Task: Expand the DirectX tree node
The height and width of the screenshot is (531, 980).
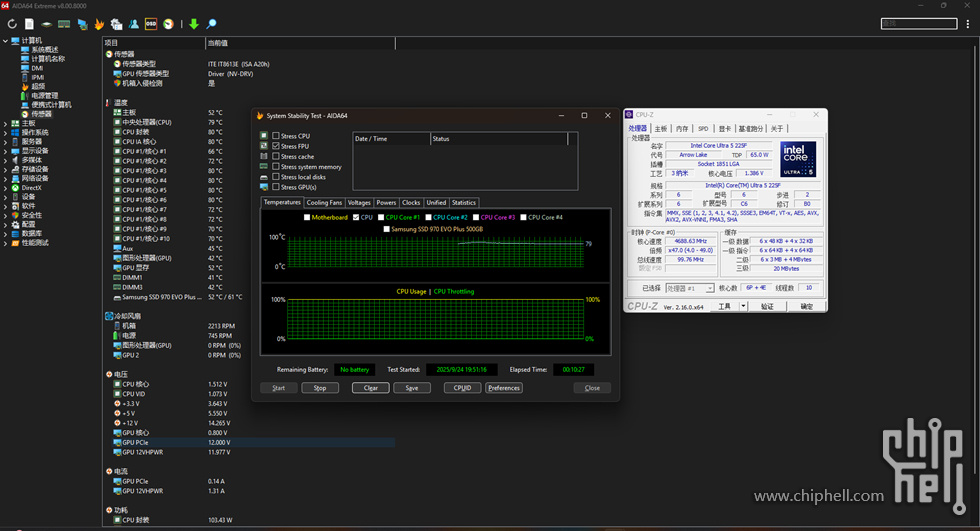Action: [x=6, y=187]
